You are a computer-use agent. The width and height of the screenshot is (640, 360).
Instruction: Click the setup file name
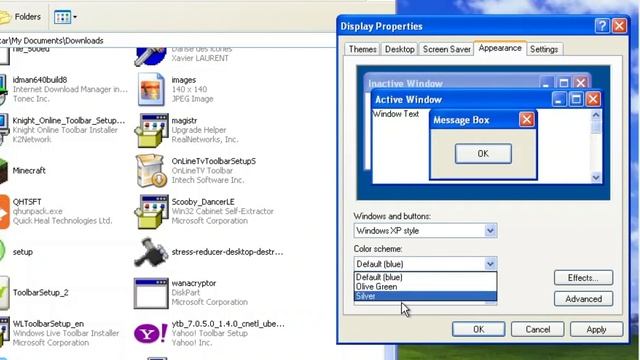(22, 252)
